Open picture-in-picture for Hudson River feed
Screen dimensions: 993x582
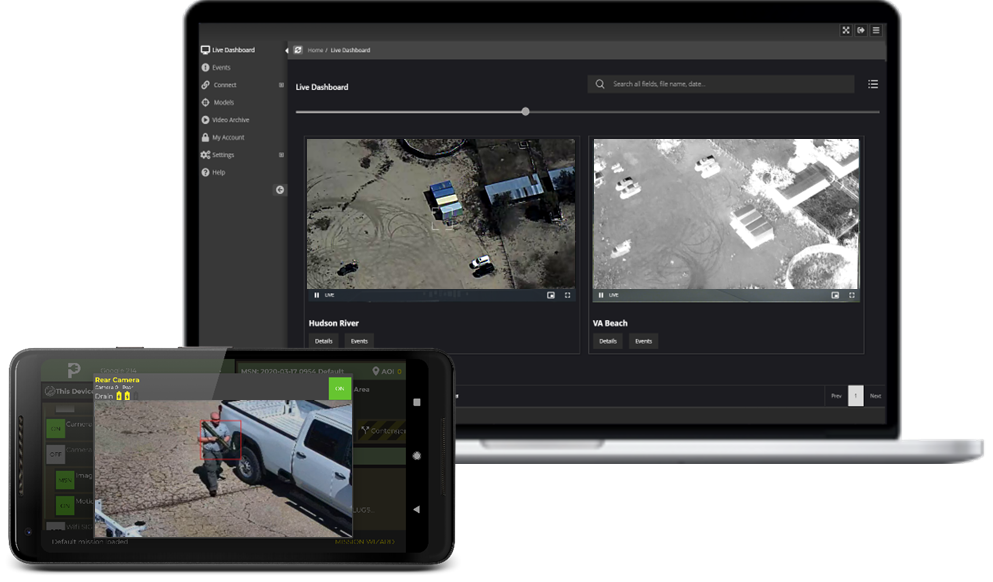551,295
